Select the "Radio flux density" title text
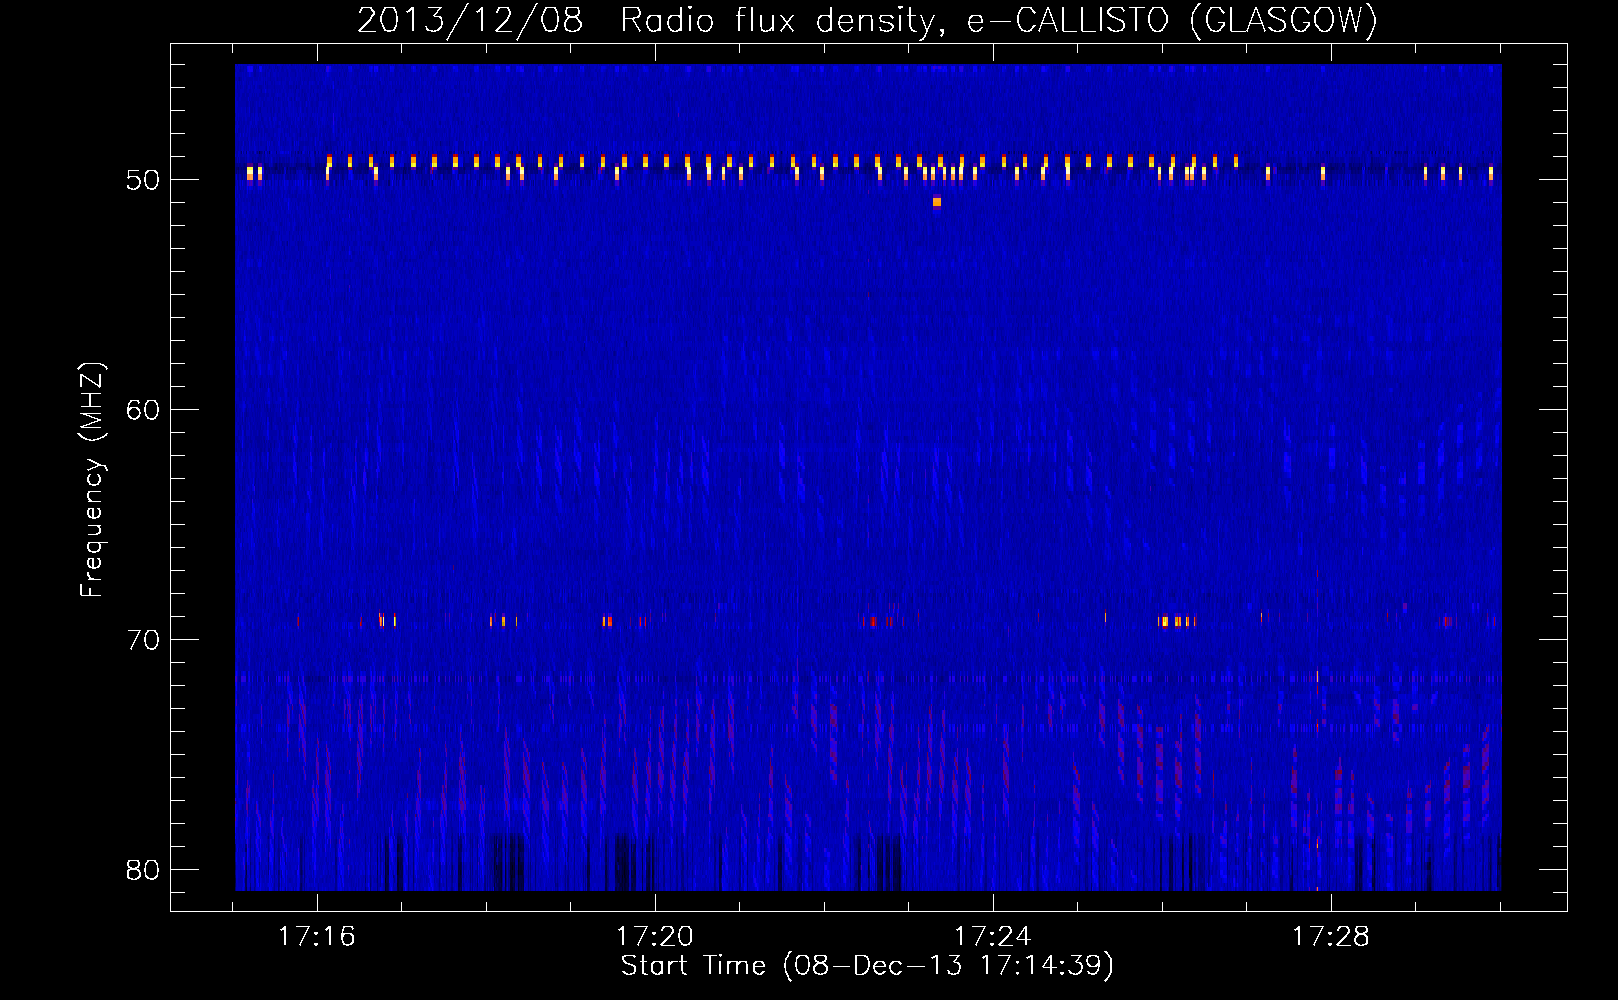This screenshot has width=1618, height=1000. 777,20
